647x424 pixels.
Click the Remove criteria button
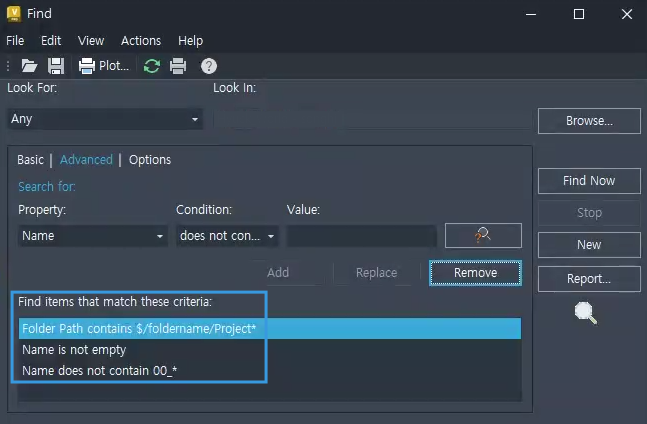pos(475,273)
